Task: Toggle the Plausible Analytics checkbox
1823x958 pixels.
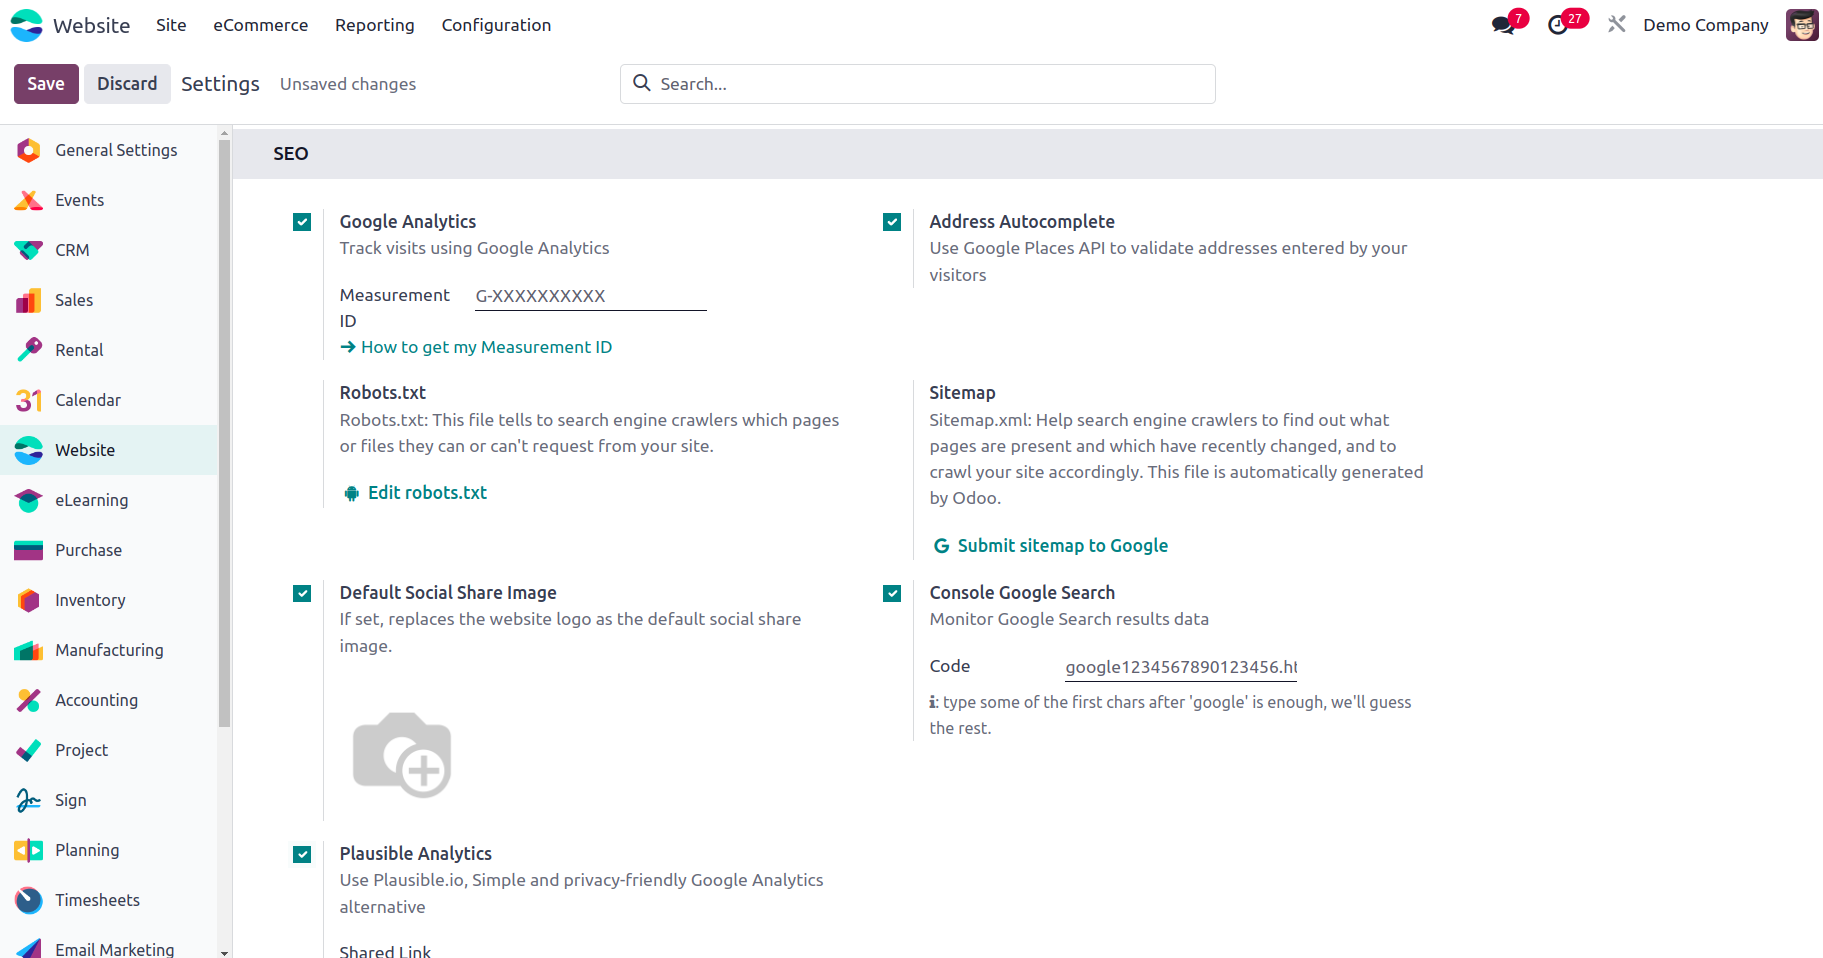Action: tap(301, 854)
